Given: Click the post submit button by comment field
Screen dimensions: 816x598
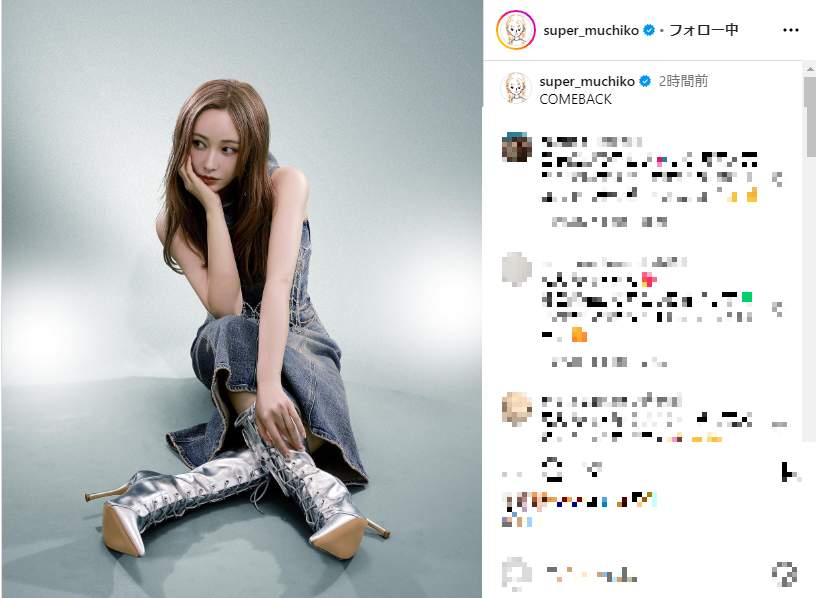Looking at the screenshot, I should 785,574.
